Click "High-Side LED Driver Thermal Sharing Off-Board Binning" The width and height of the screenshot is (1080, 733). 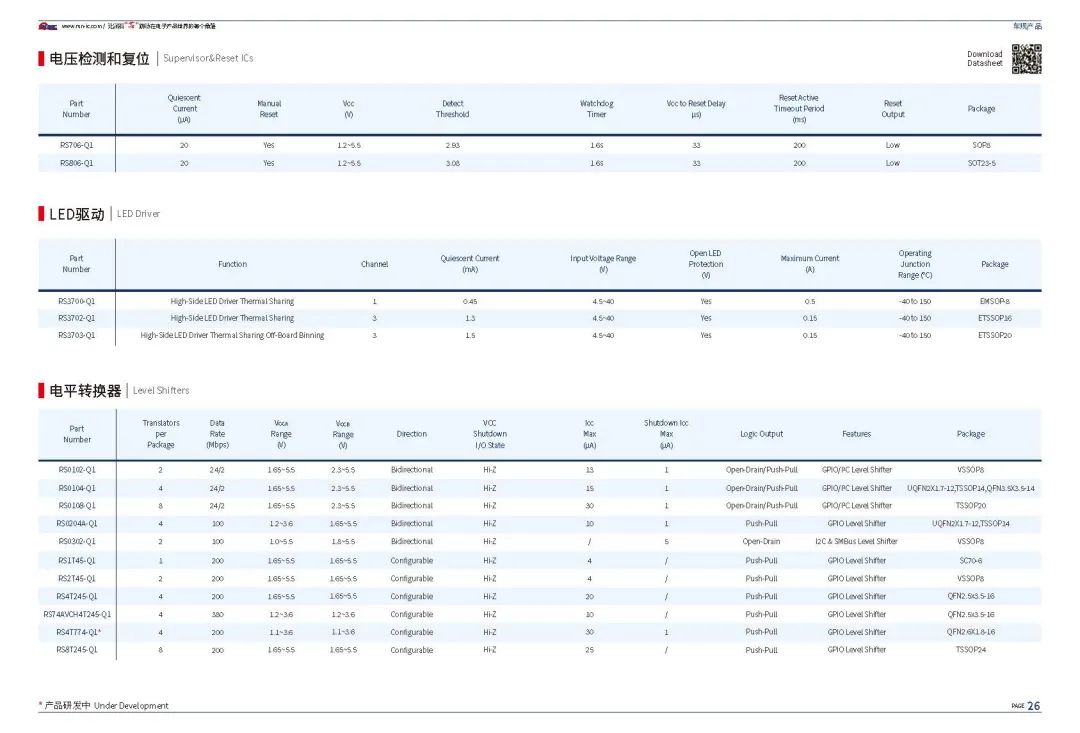[232, 335]
